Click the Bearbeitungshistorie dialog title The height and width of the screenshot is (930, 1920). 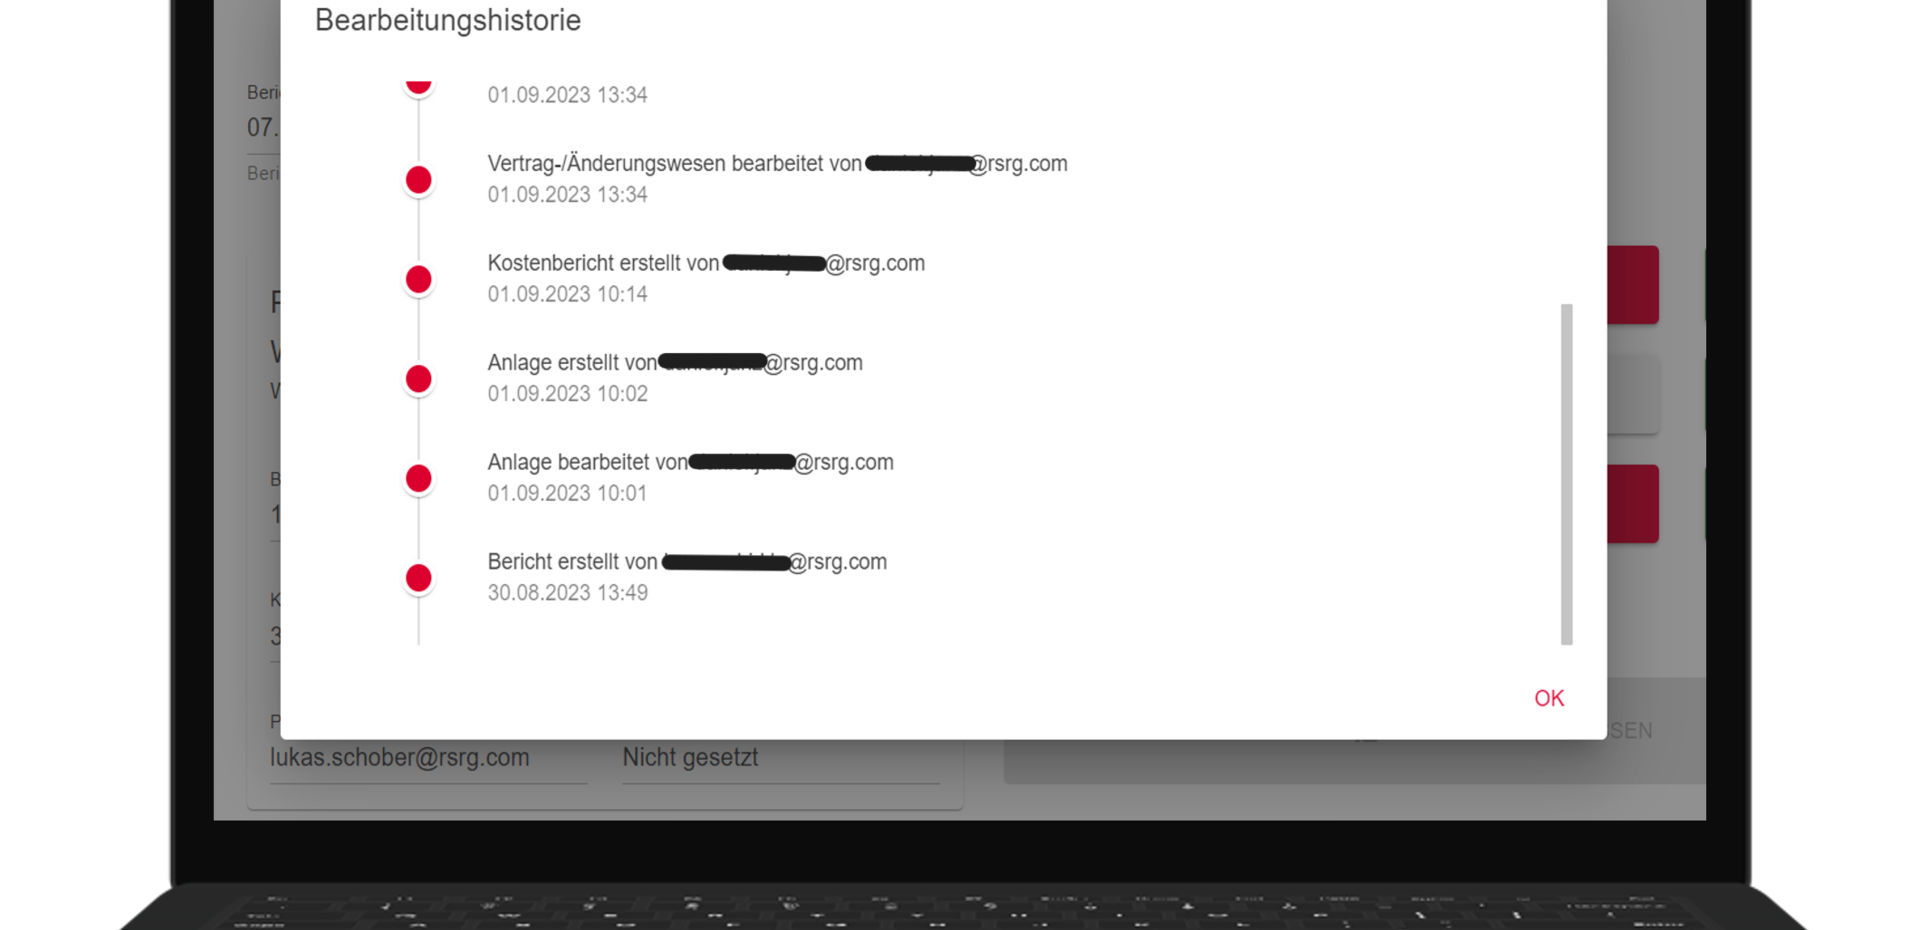coord(448,20)
